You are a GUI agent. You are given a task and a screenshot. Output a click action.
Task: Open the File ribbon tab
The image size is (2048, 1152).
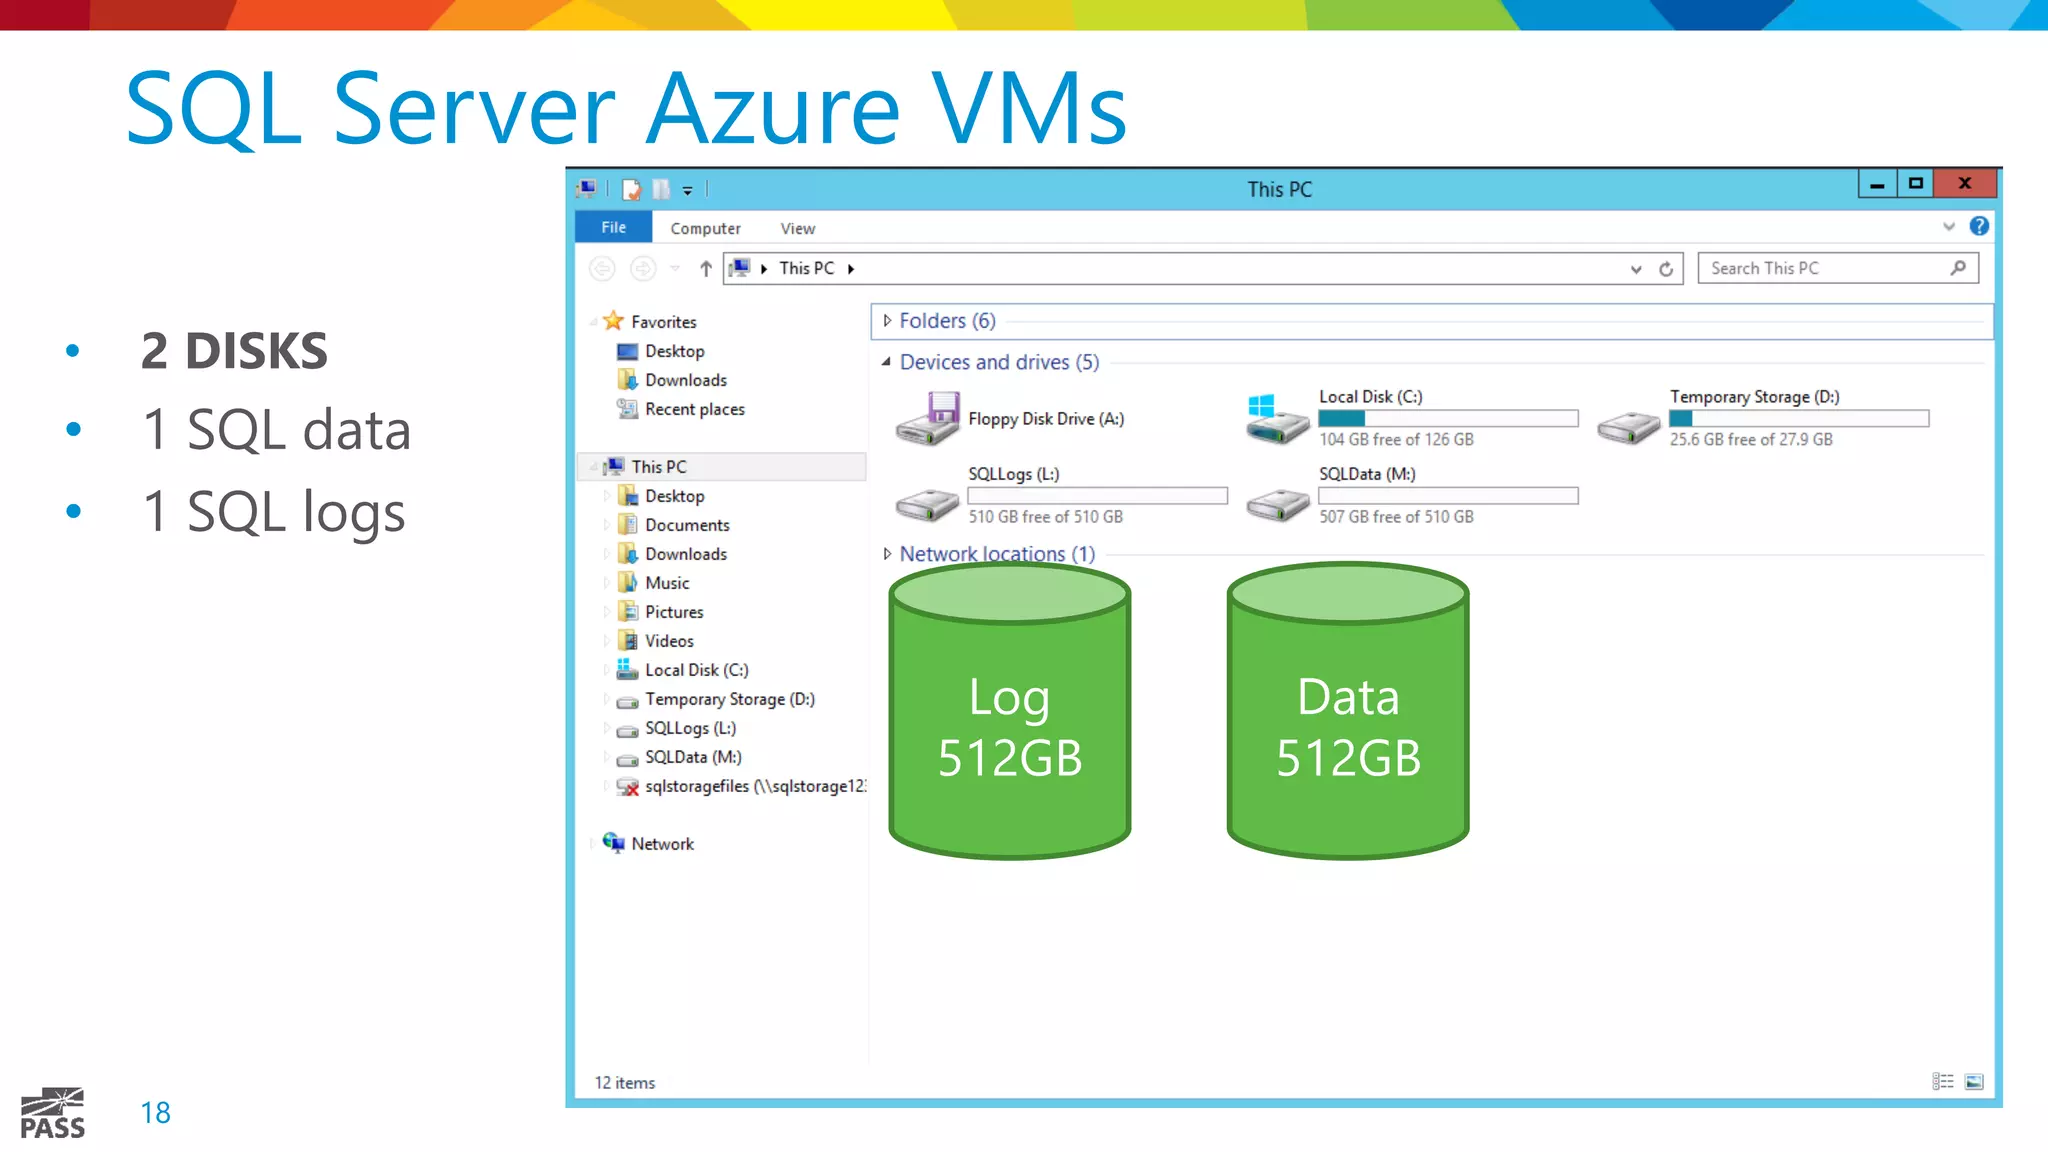pos(613,227)
